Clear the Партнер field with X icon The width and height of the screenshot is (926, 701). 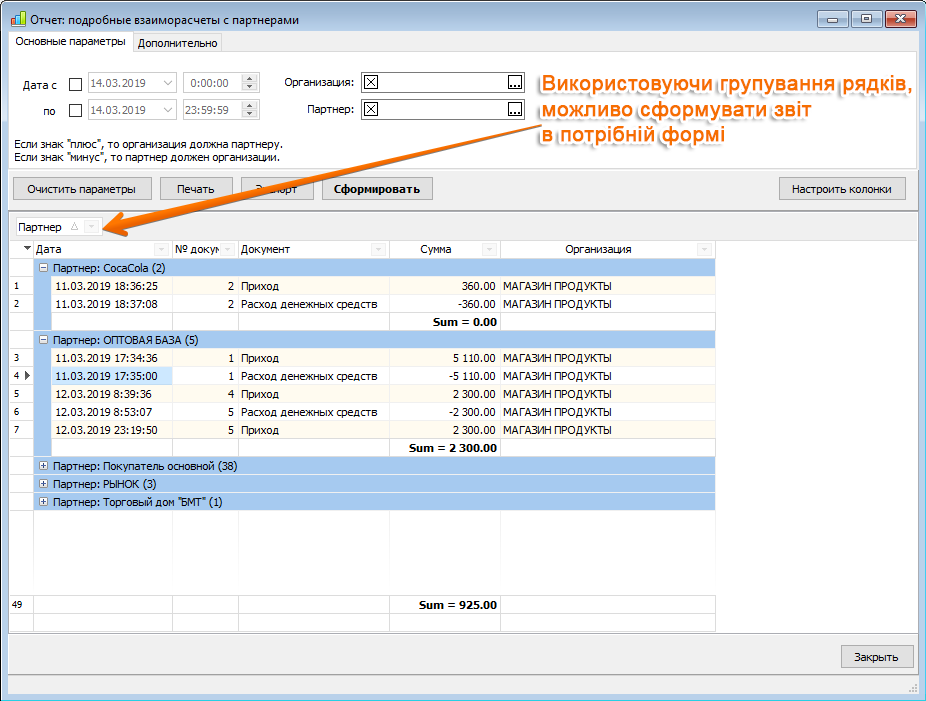point(371,109)
